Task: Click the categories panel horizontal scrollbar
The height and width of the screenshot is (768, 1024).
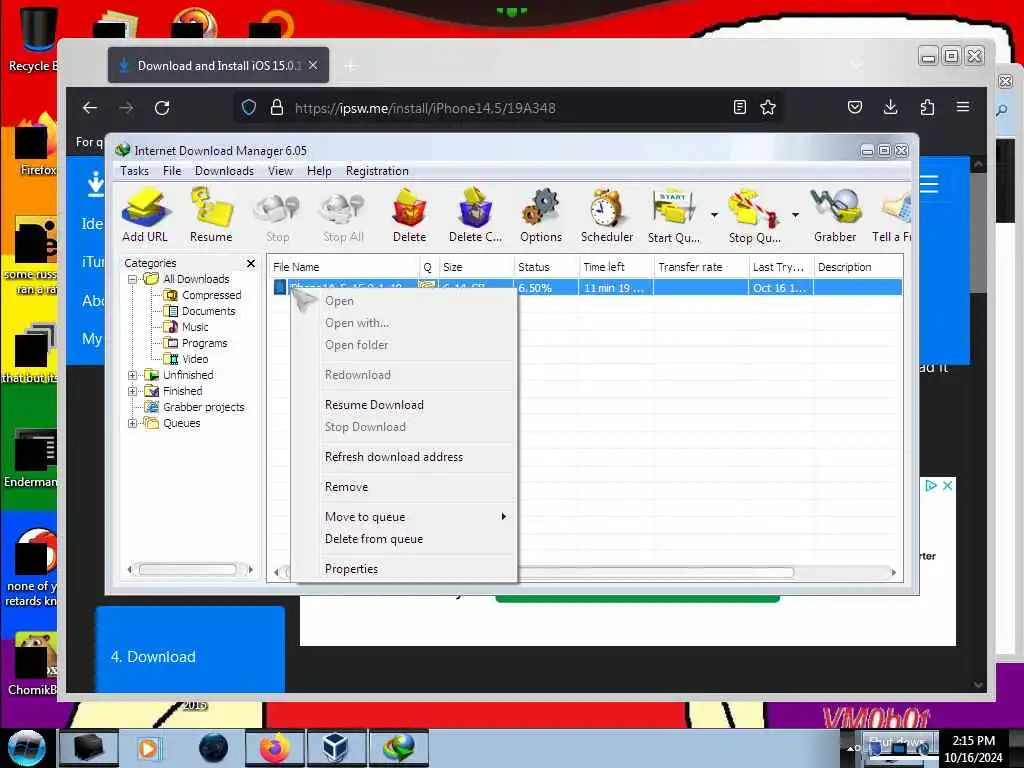Action: tap(189, 569)
